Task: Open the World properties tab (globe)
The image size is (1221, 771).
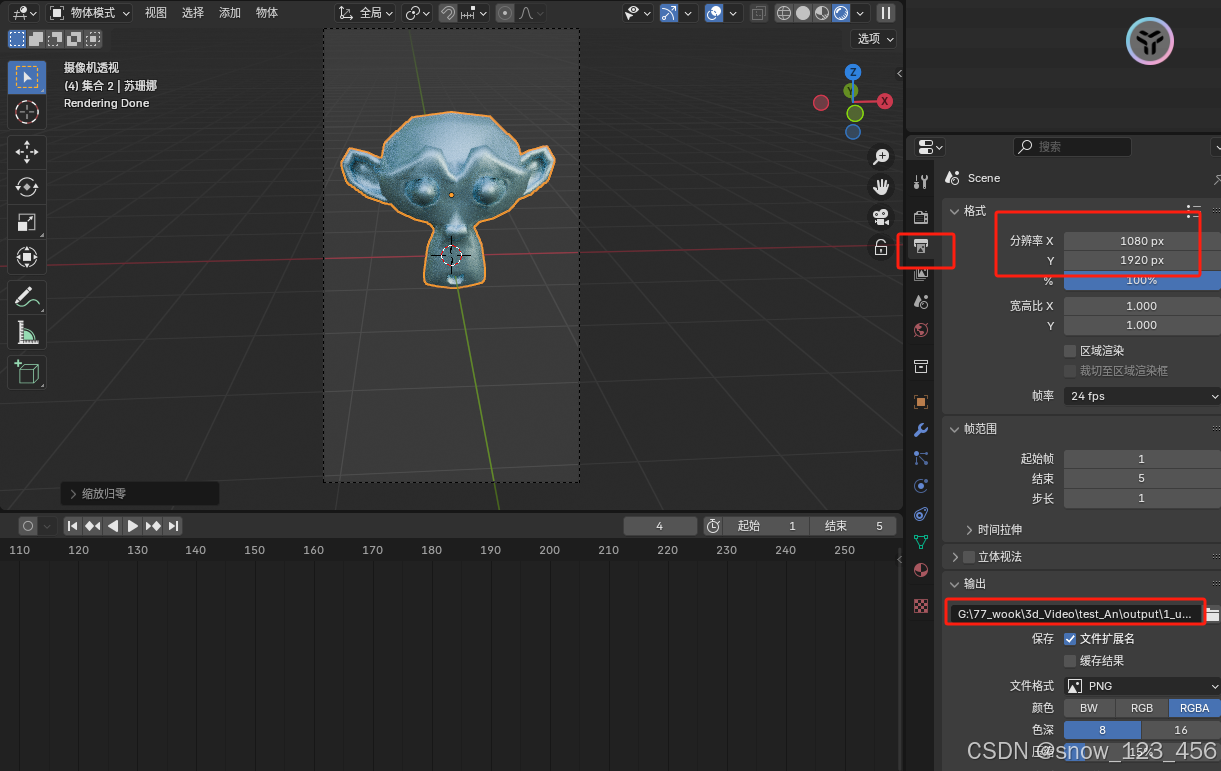Action: point(921,329)
